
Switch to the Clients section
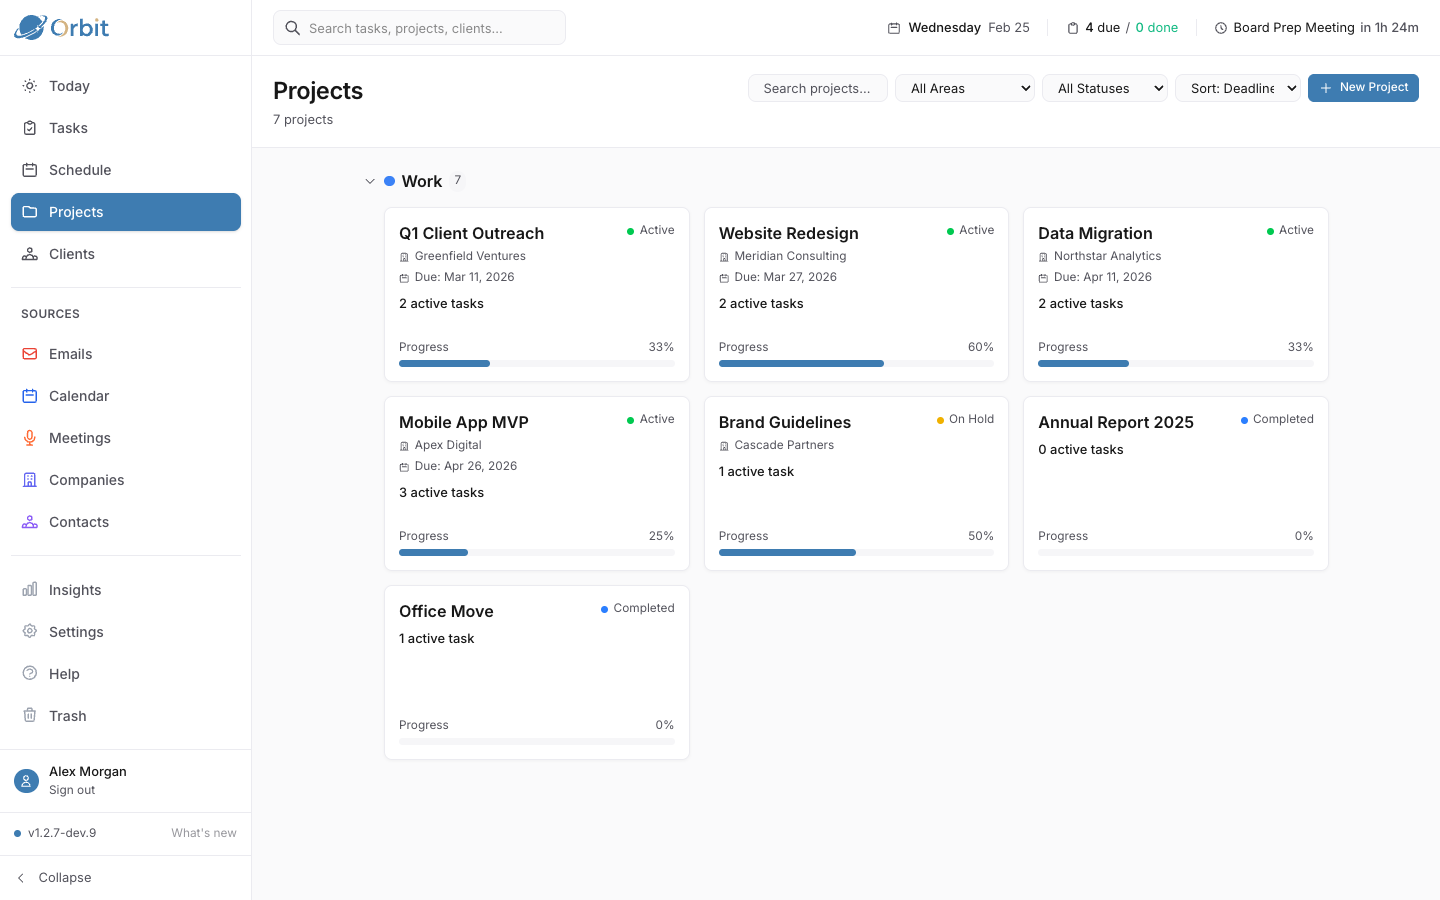70,254
